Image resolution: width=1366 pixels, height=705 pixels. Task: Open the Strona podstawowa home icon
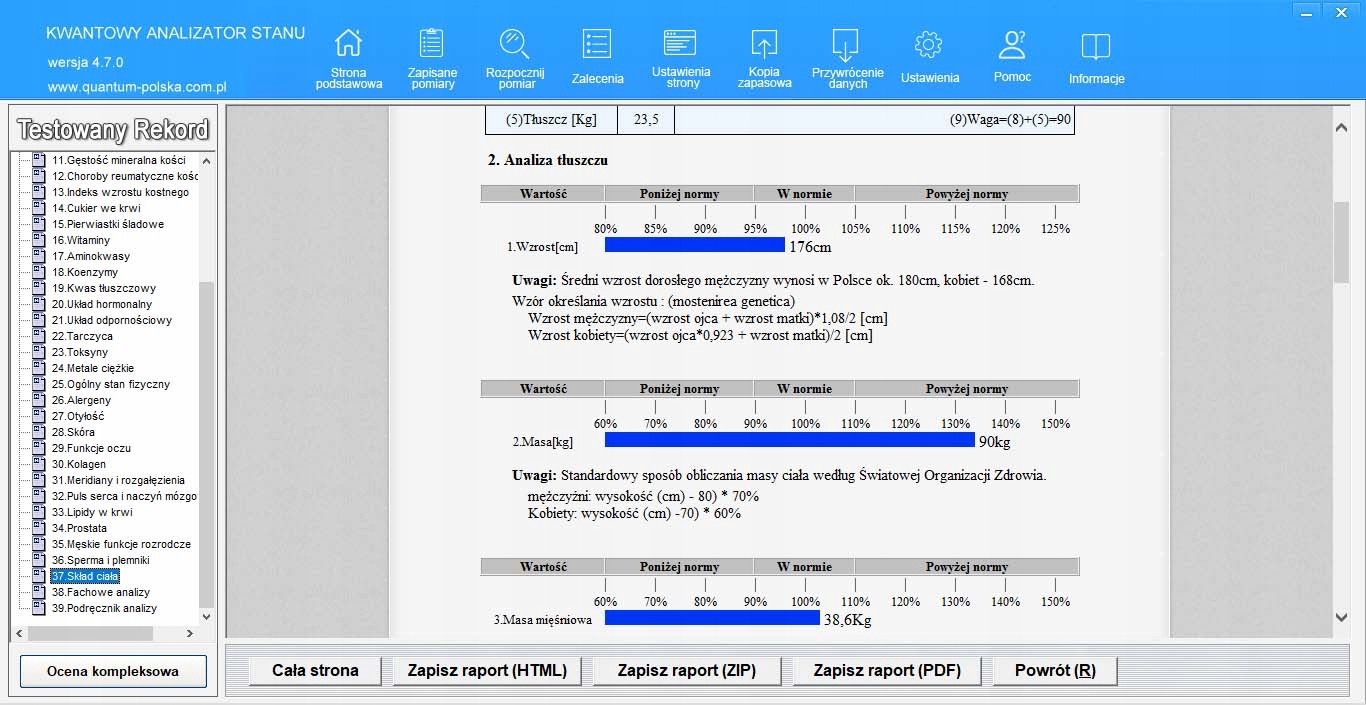[x=348, y=43]
